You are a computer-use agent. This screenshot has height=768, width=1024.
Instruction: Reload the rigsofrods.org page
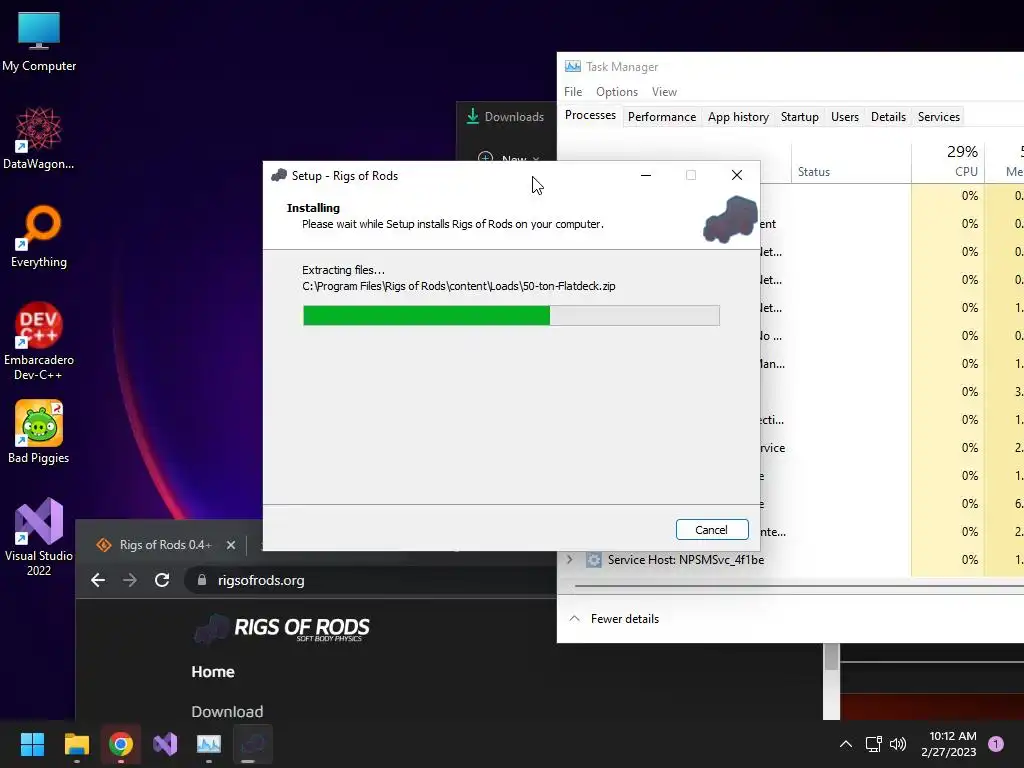(x=162, y=580)
